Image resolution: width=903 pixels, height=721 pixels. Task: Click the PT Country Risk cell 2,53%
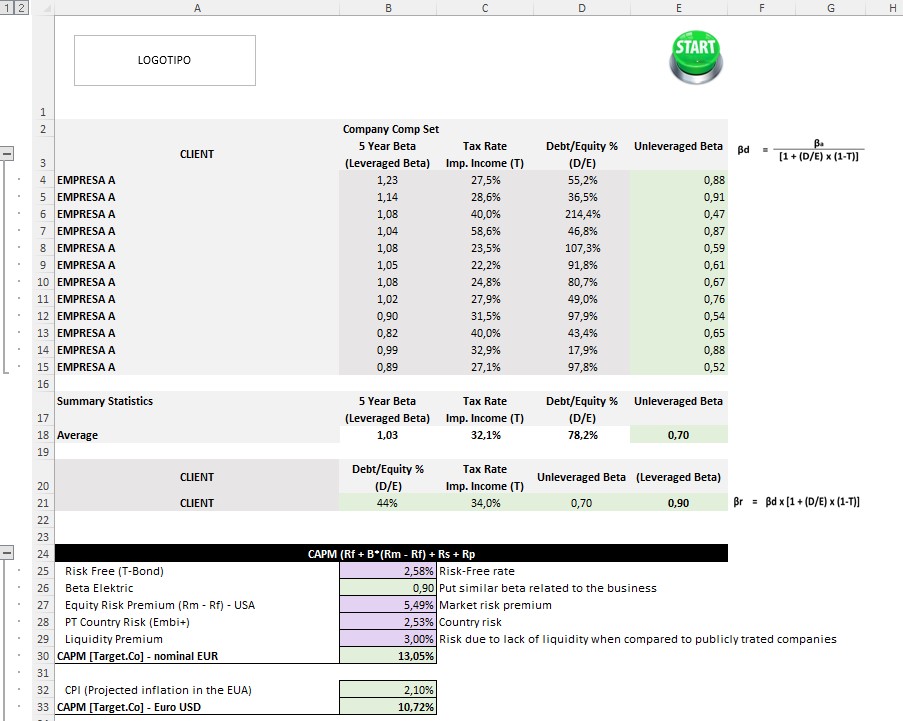pyautogui.click(x=388, y=622)
